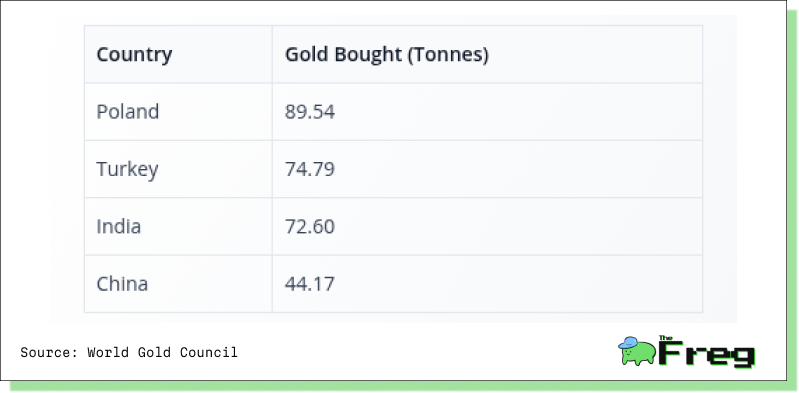Click the small 'The' above Freg logo
The width and height of the screenshot is (799, 393).
pyautogui.click(x=665, y=337)
